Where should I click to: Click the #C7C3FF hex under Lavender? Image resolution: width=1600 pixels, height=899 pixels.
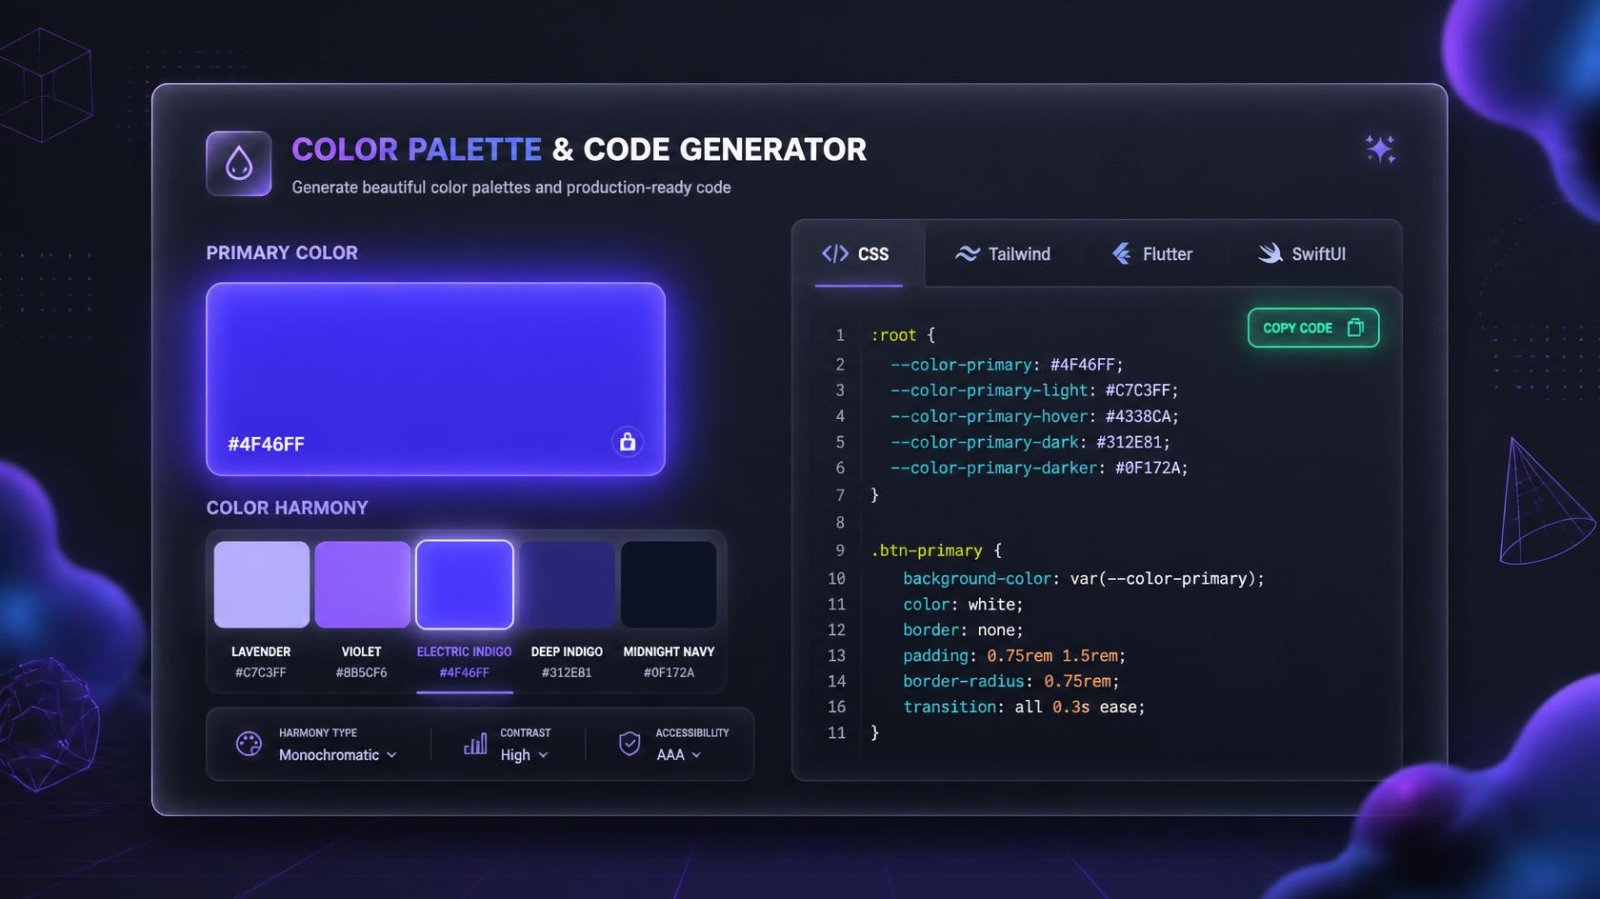pos(261,673)
